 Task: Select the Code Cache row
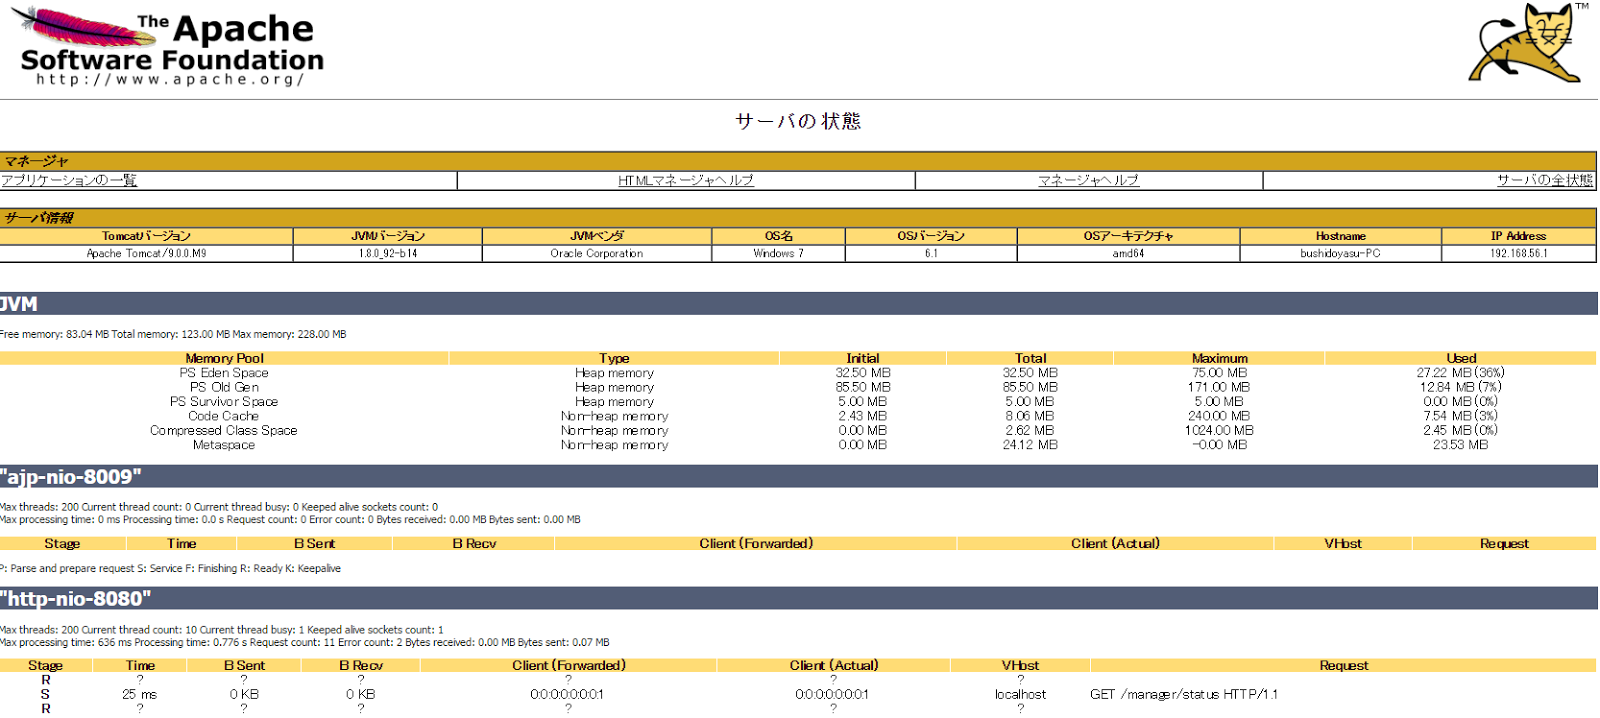click(x=798, y=416)
